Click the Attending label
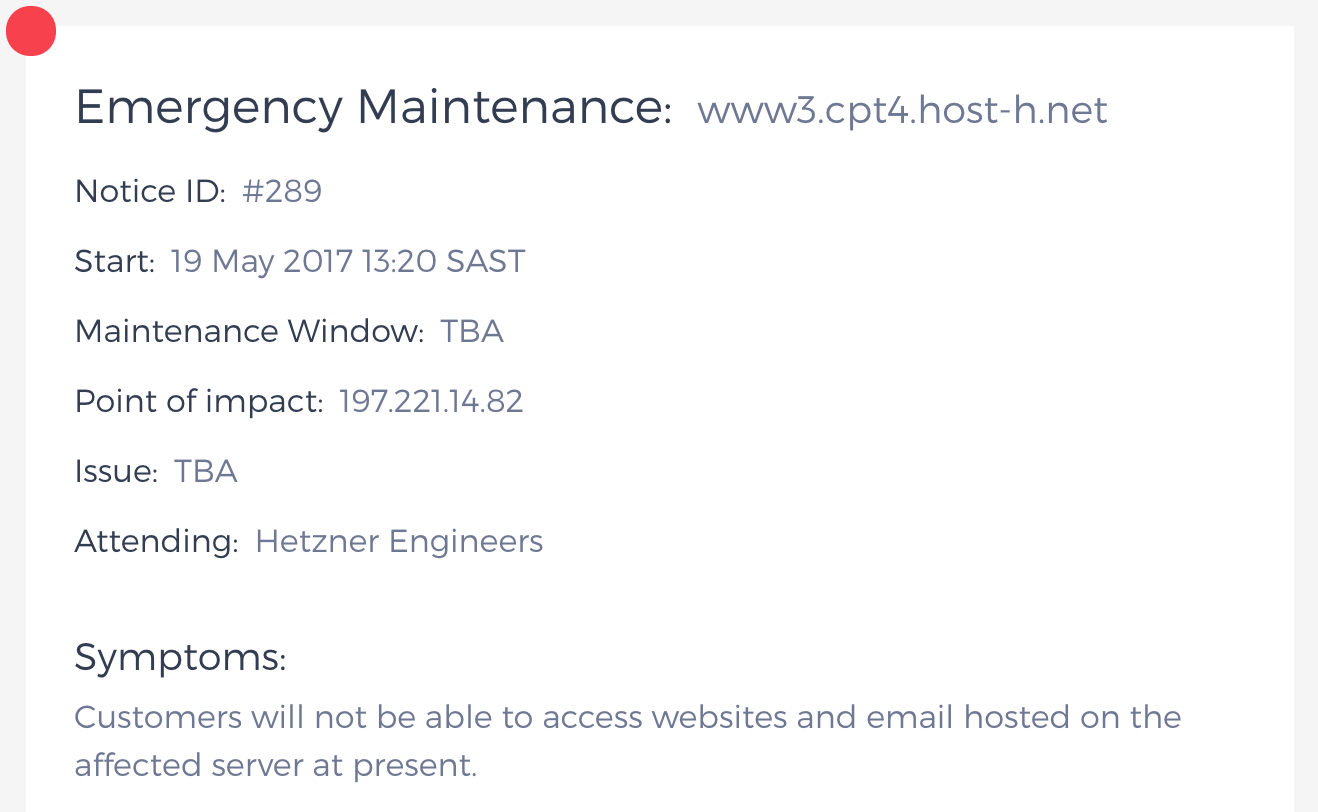The height and width of the screenshot is (812, 1318). pyautogui.click(x=156, y=541)
